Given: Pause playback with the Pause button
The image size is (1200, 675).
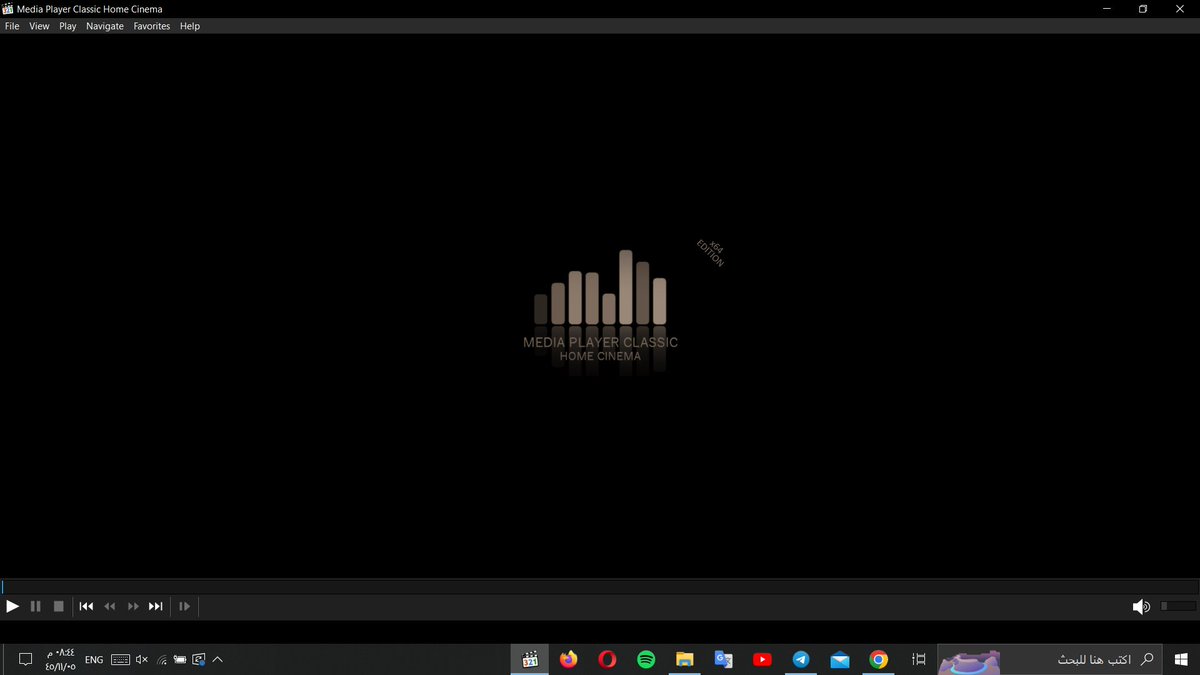Looking at the screenshot, I should point(35,606).
